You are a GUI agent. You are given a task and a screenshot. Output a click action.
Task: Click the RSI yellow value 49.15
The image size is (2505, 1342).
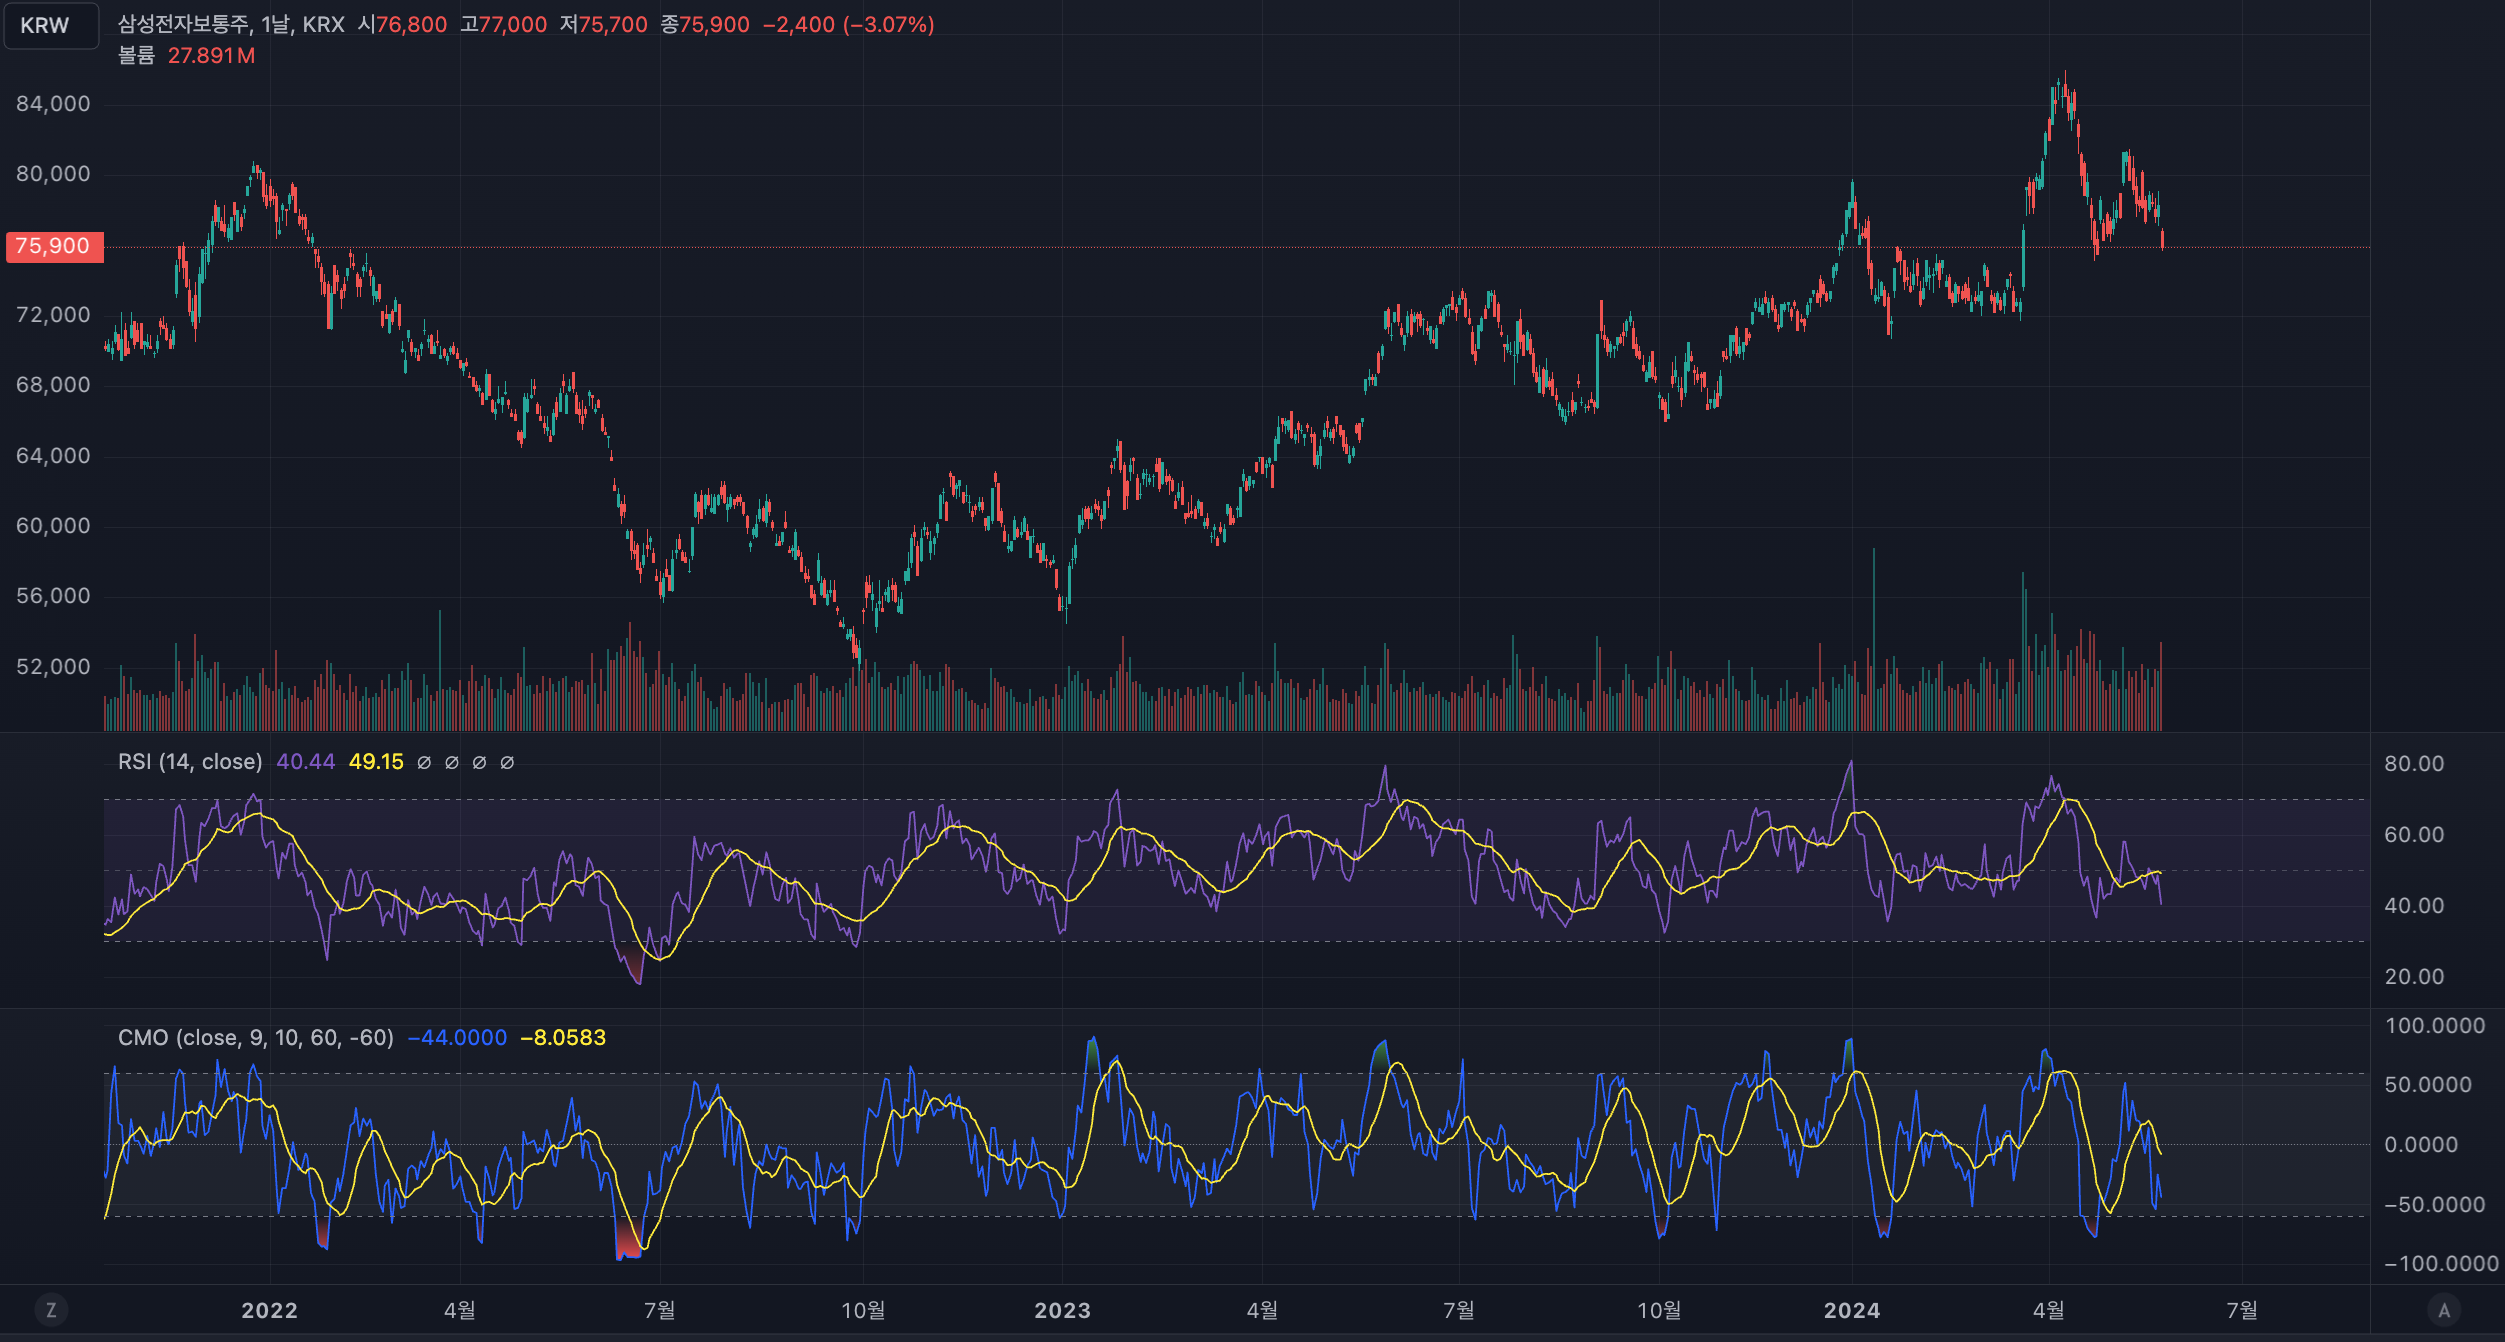click(x=376, y=762)
